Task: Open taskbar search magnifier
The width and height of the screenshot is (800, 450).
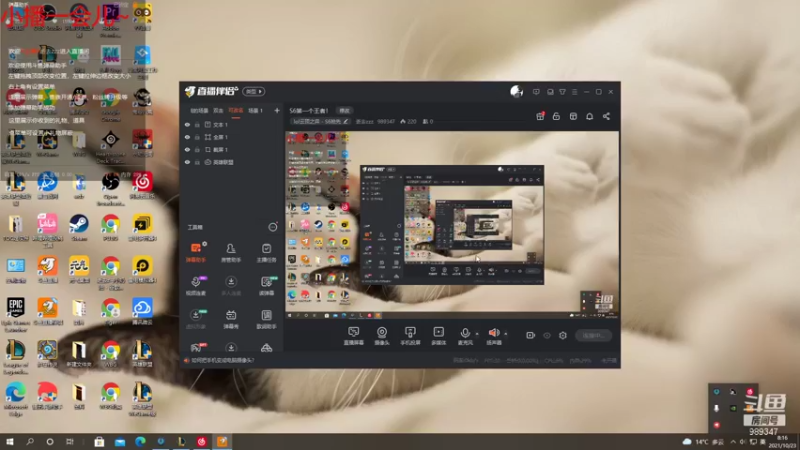Action: point(30,441)
